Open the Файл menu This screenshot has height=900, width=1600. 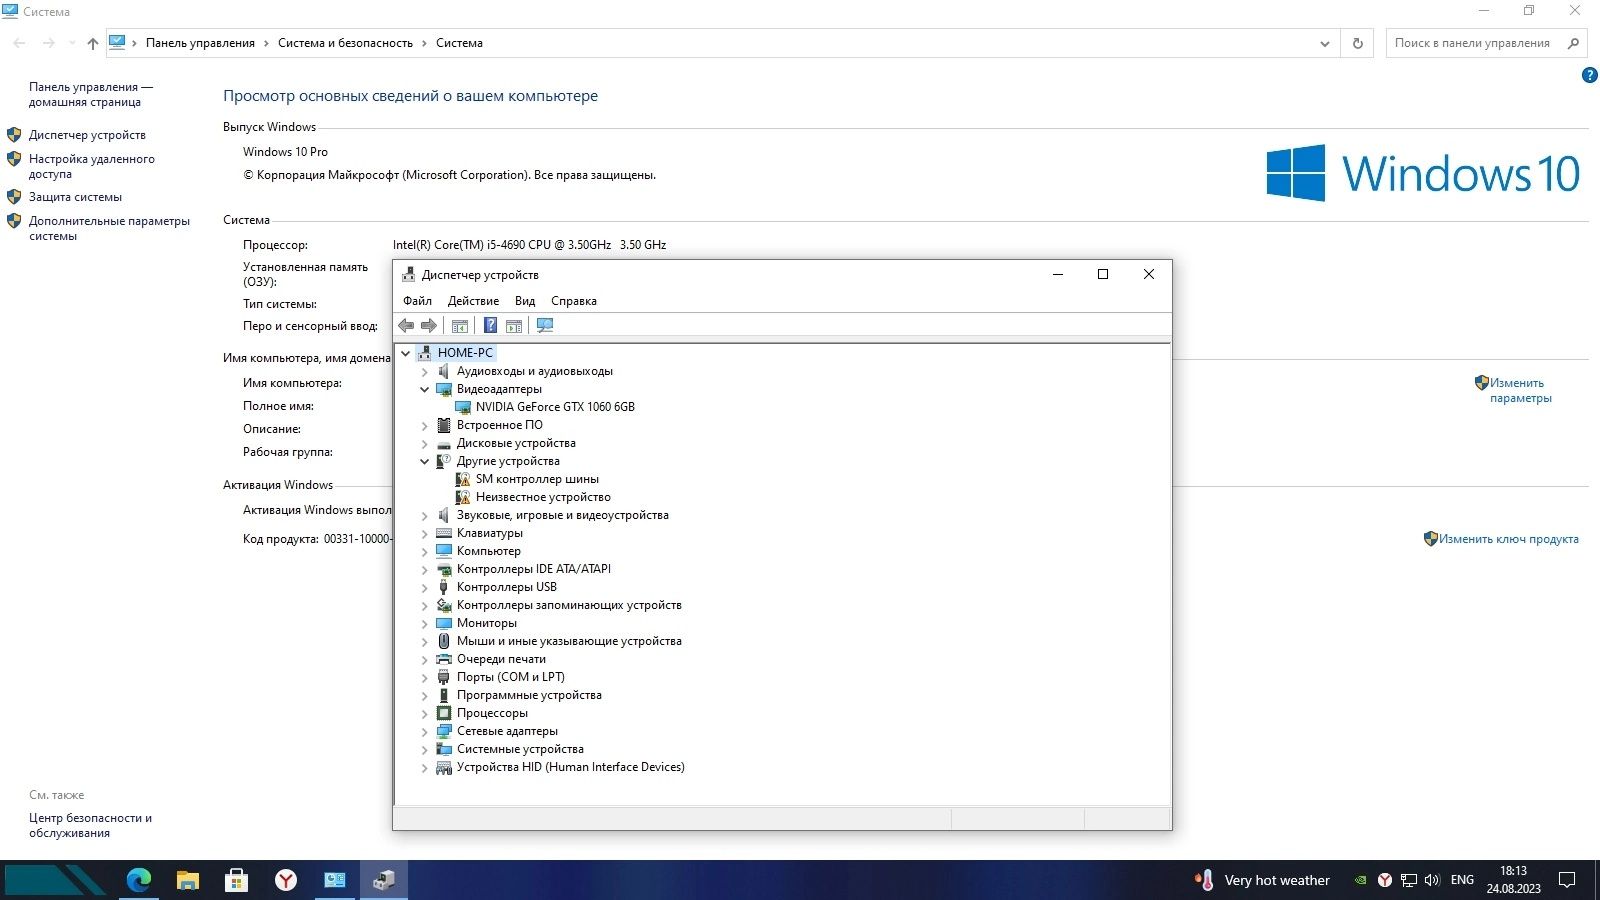[x=417, y=301]
